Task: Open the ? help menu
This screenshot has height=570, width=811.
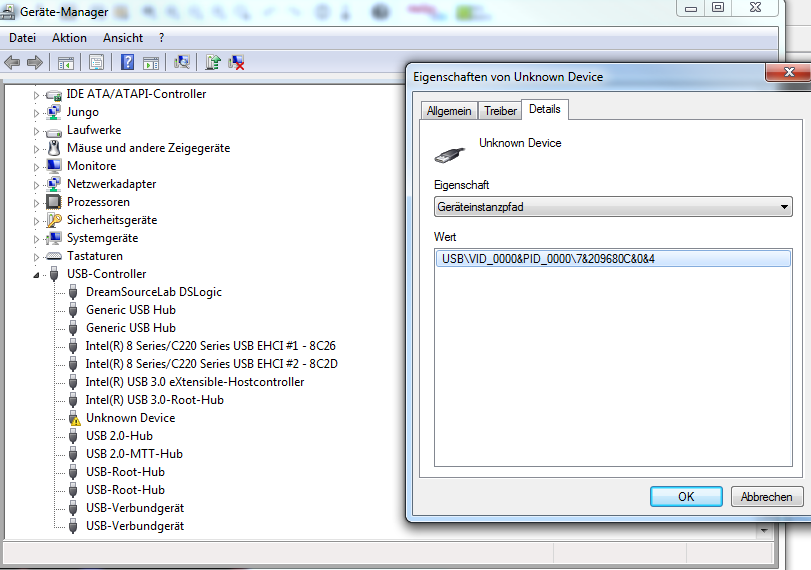Action: (161, 38)
